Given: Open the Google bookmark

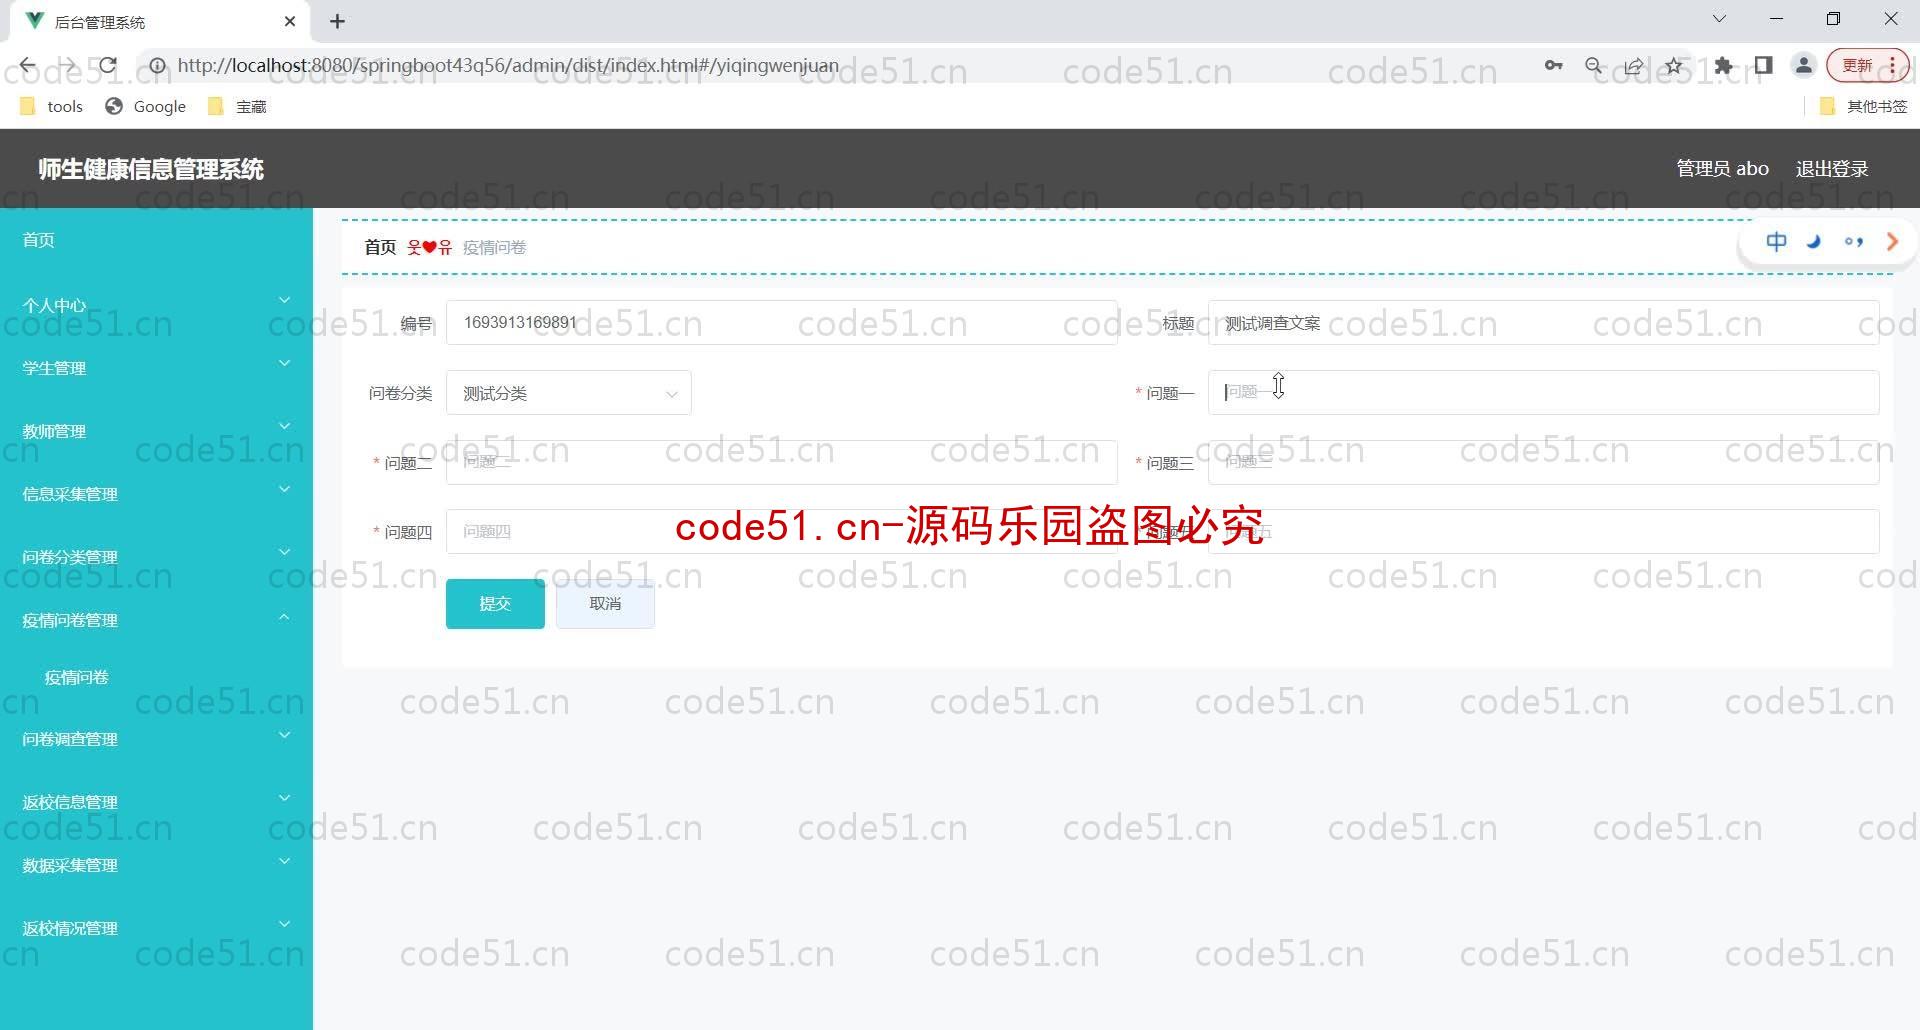Looking at the screenshot, I should coord(146,106).
